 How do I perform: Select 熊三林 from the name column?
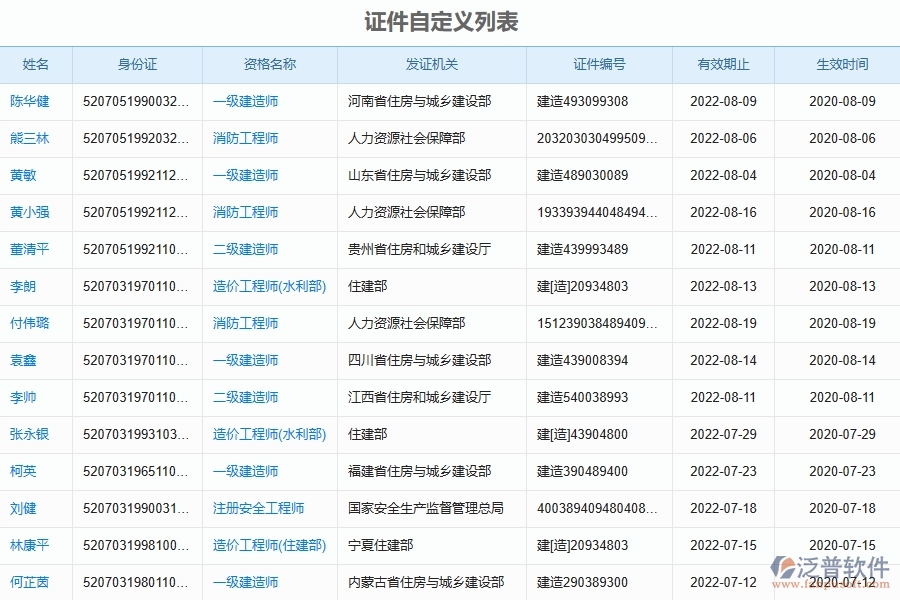32,138
